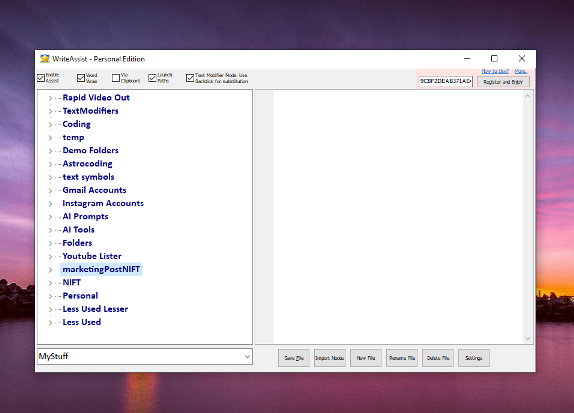Image resolution: width=574 pixels, height=413 pixels.
Task: Click the registration code input field
Action: [446, 81]
